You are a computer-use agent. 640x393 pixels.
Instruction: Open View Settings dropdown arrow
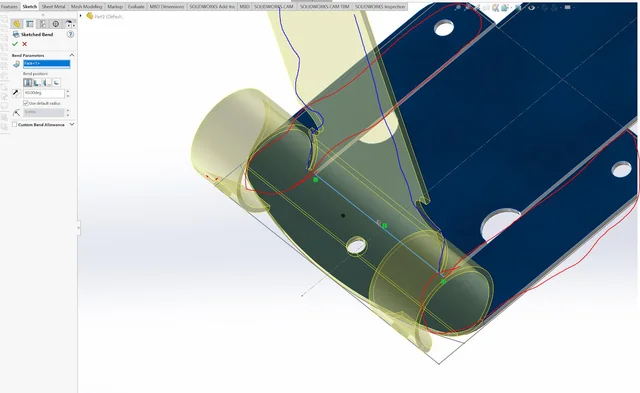(574, 7)
